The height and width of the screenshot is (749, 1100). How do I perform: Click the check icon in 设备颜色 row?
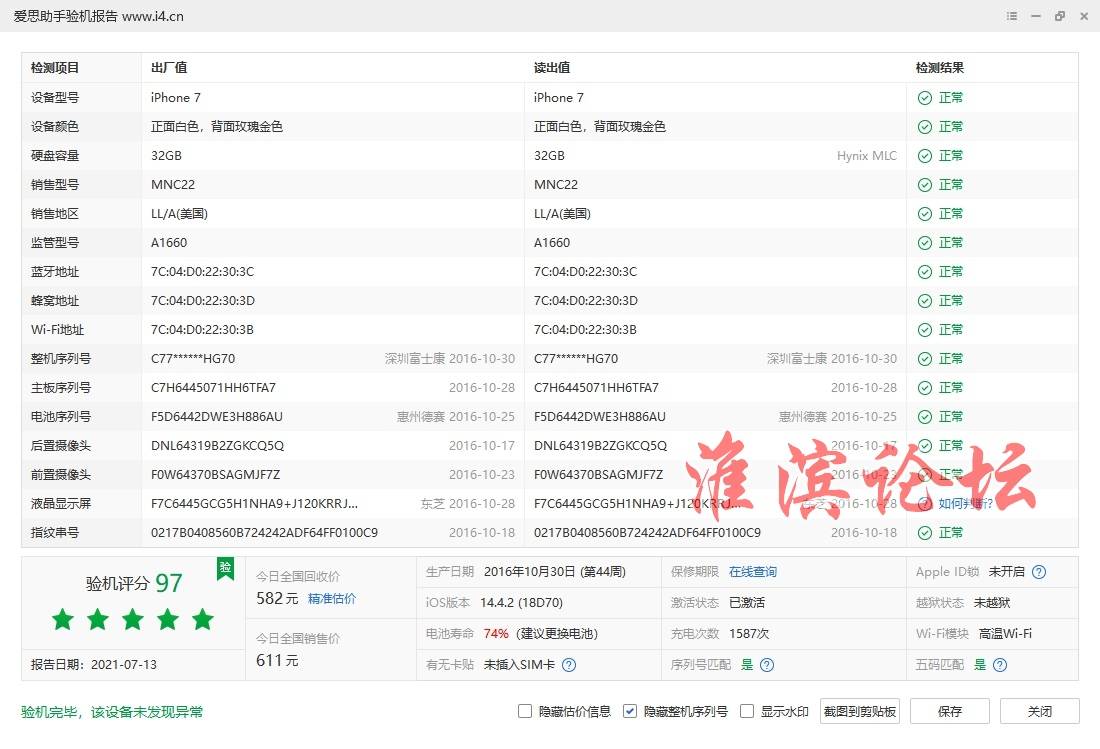pyautogui.click(x=925, y=127)
